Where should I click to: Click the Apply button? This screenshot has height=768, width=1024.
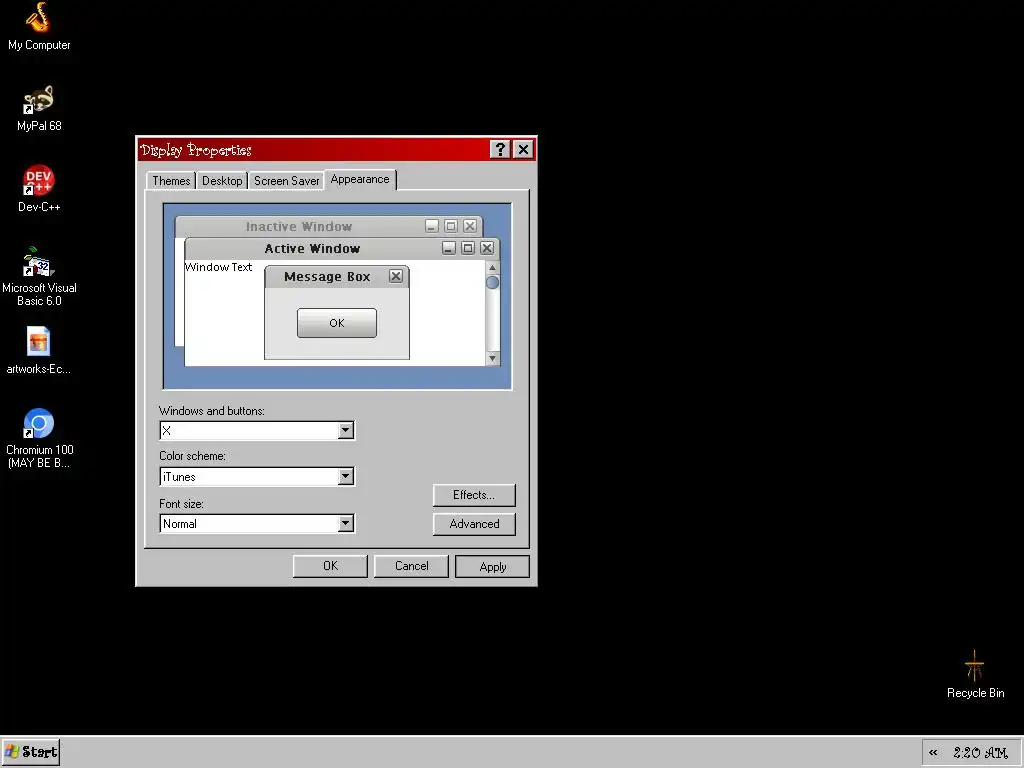point(492,566)
